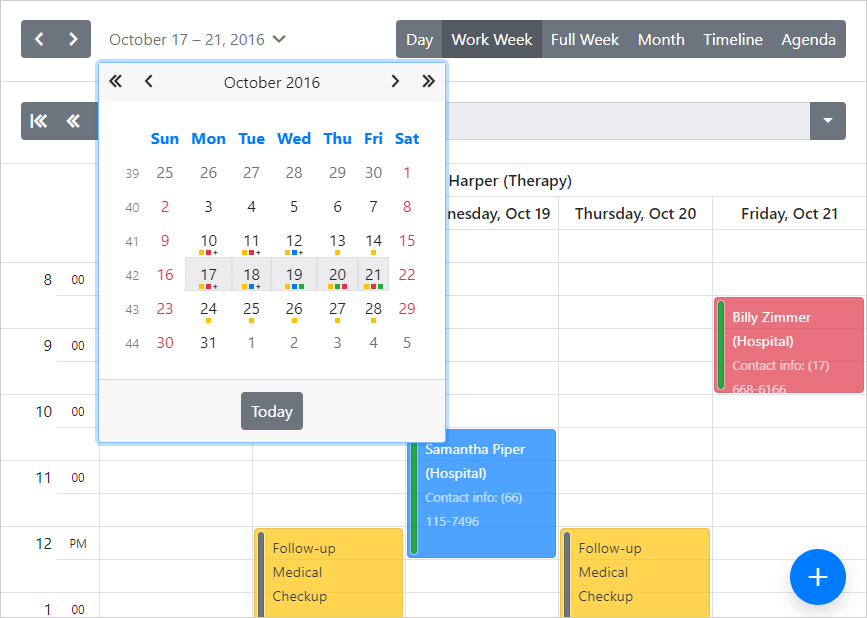Collapse the October 17 – 21, 2016 date dropdown
867x618 pixels.
point(197,40)
